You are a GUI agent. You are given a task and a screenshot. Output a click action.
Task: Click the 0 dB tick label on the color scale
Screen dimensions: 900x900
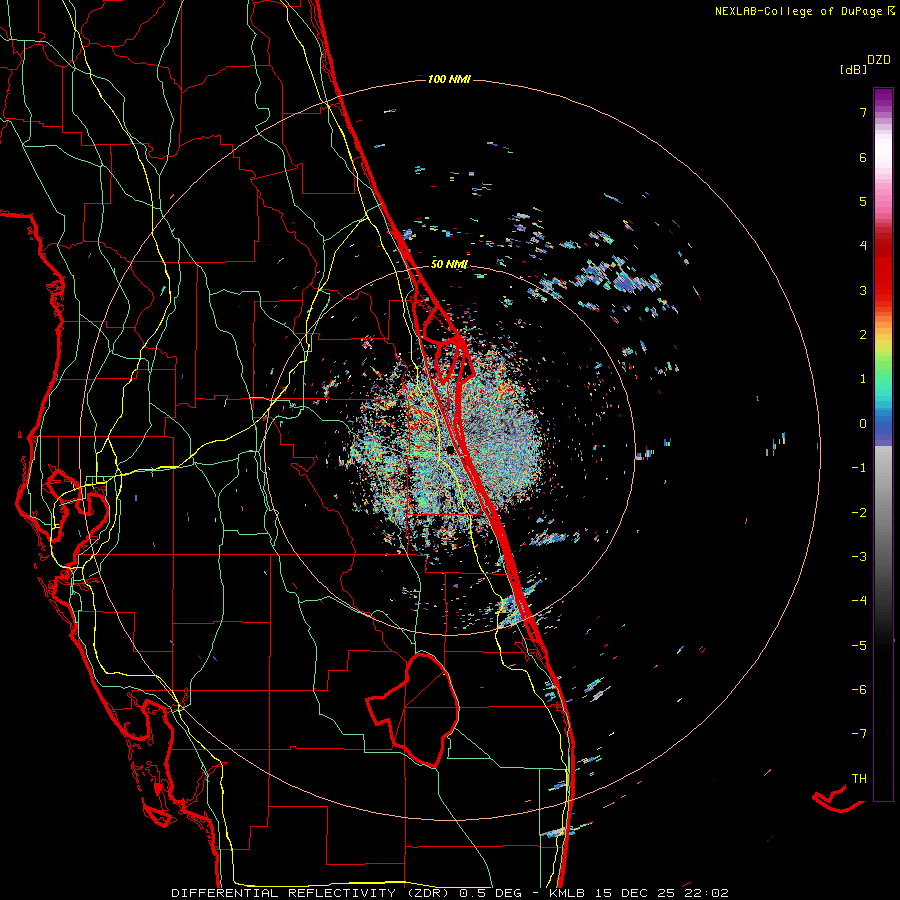click(863, 424)
